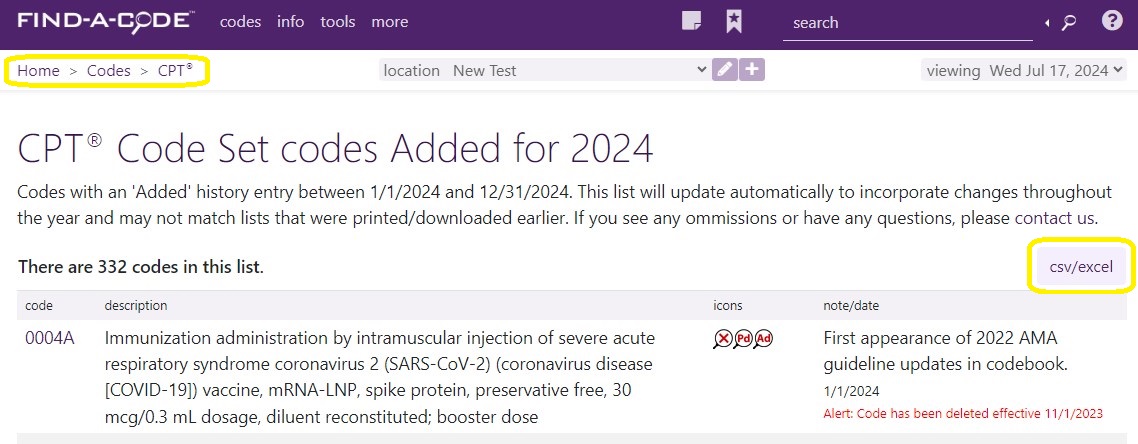The height and width of the screenshot is (444, 1138).
Task: Click the Ad icon for code 0004A
Action: coord(763,339)
